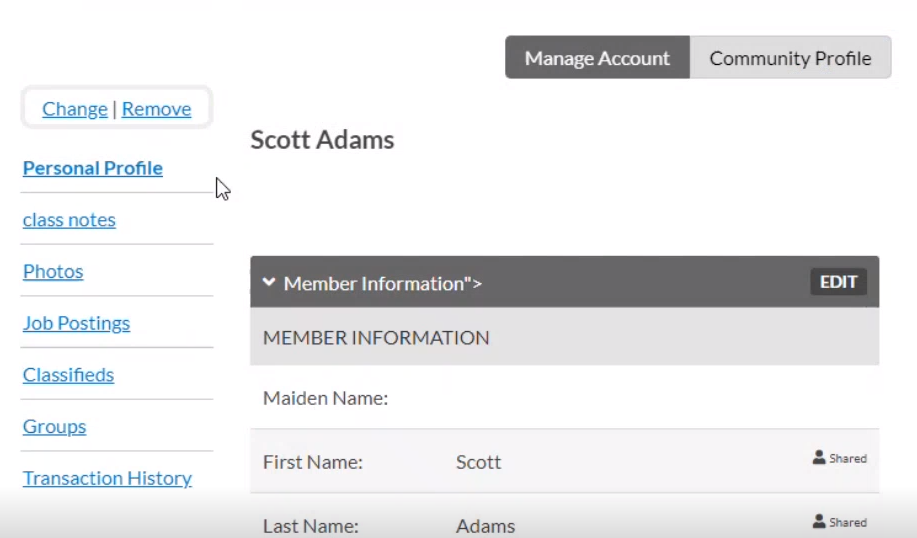917x538 pixels.
Task: Click the Change photo link
Action: [75, 109]
